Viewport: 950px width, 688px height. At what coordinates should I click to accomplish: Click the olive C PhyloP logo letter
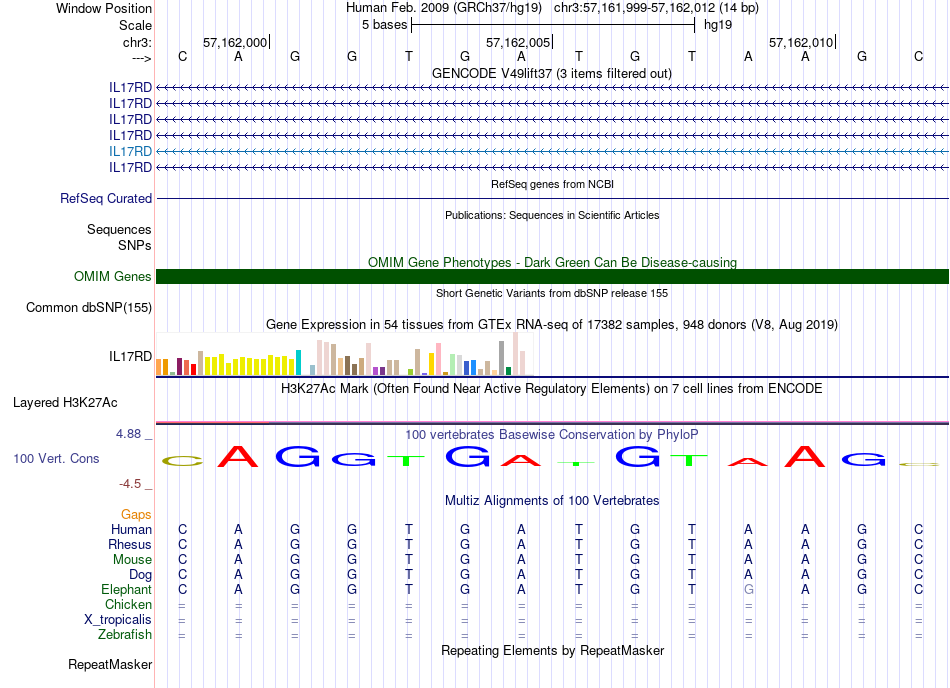182,461
